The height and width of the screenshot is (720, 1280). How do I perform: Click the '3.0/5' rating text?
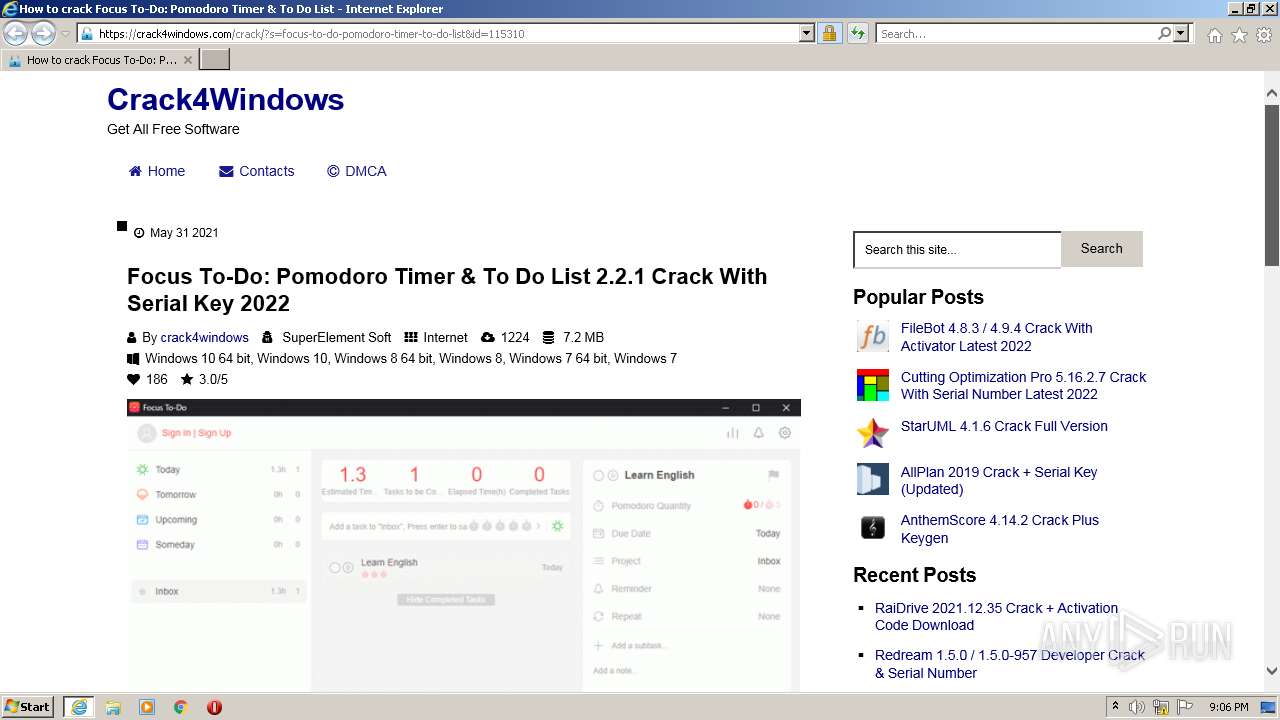213,379
